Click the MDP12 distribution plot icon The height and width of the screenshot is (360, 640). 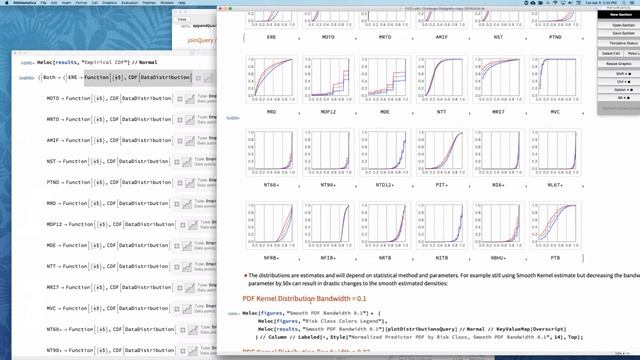tap(193, 225)
